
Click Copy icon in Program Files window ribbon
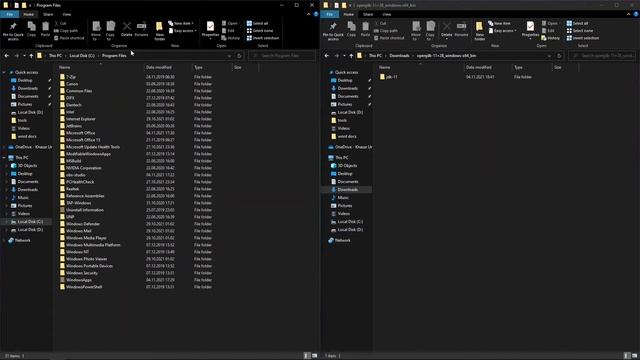pos(31,29)
